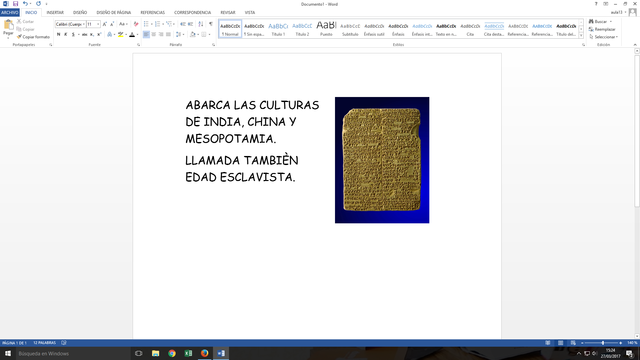Open the font name combo box
The height and width of the screenshot is (360, 640).
[x=70, y=24]
